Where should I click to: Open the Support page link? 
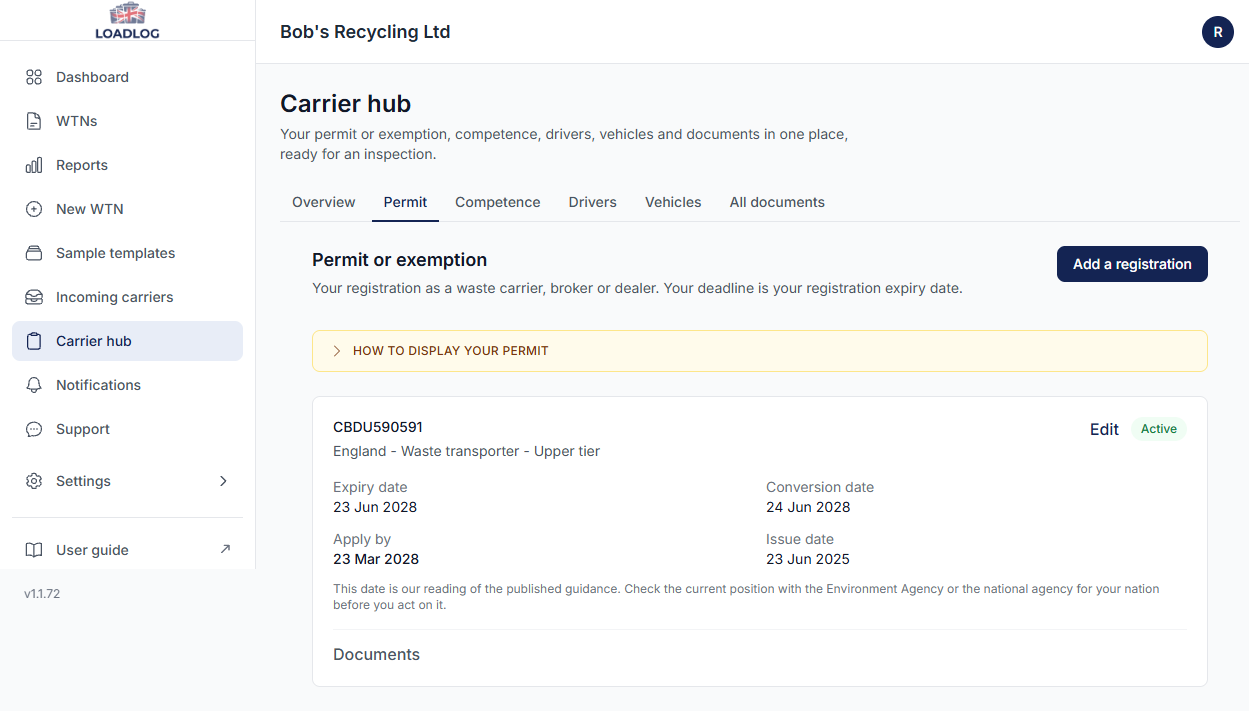(127, 429)
